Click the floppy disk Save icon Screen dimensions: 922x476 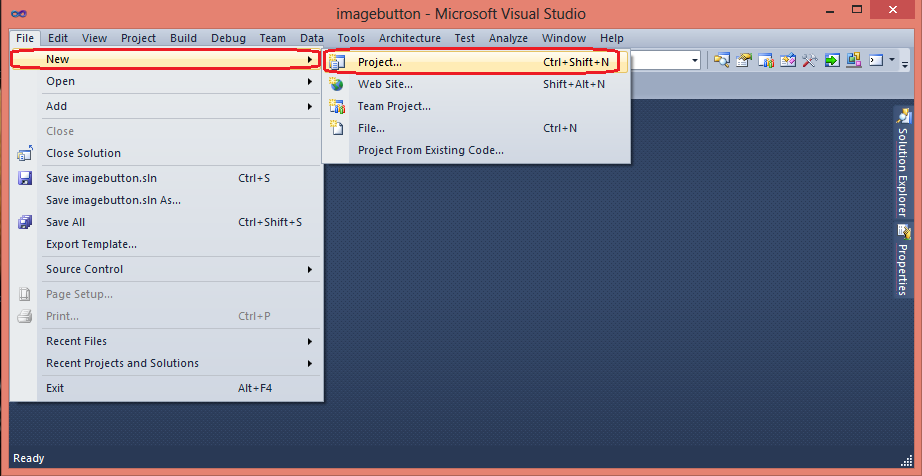(x=25, y=179)
